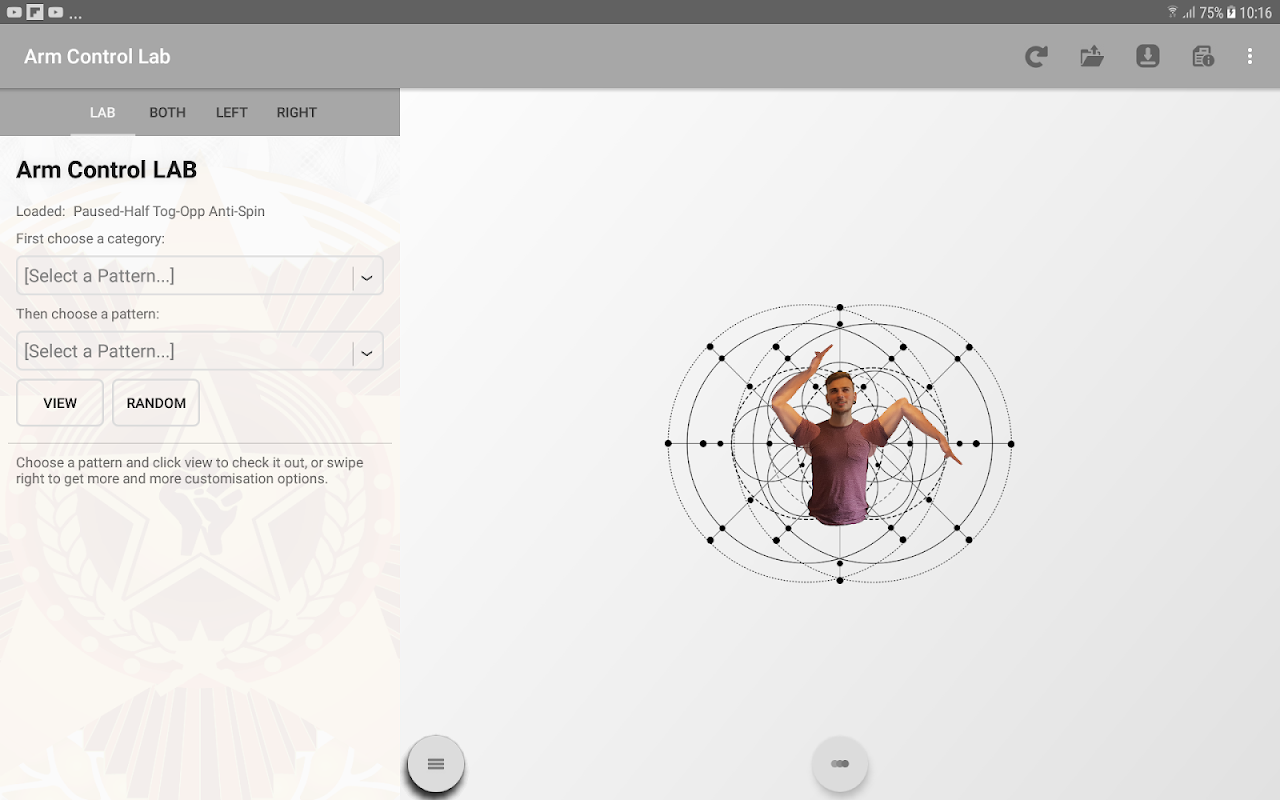Screen dimensions: 1280x800
Task: Open the load folder icon
Action: (1092, 57)
